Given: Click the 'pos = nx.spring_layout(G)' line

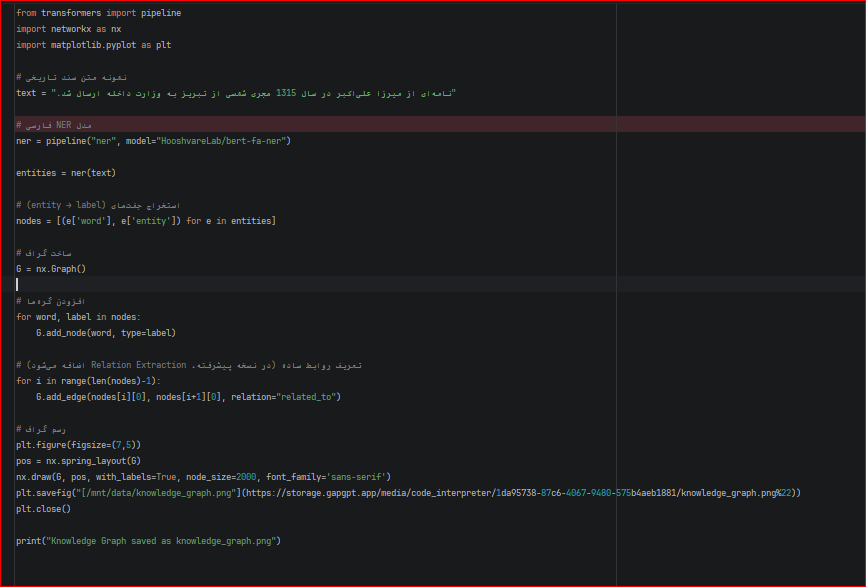Looking at the screenshot, I should click(78, 461).
